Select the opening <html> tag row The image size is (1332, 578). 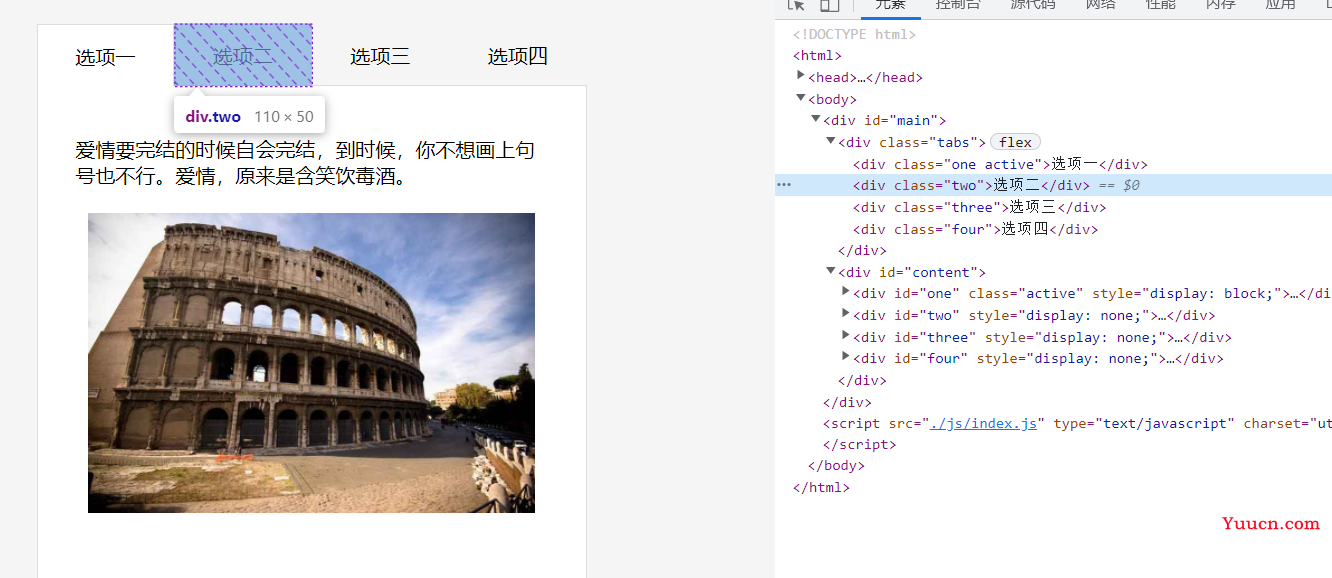pyautogui.click(x=817, y=56)
